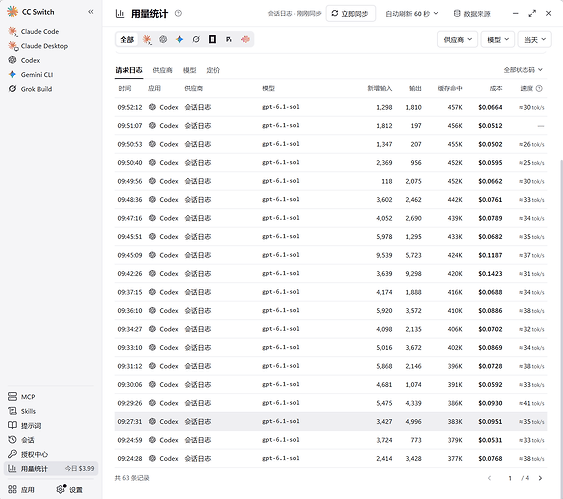The width and height of the screenshot is (563, 499).
Task: Filter usage by Gemini star icon
Action: click(x=180, y=39)
